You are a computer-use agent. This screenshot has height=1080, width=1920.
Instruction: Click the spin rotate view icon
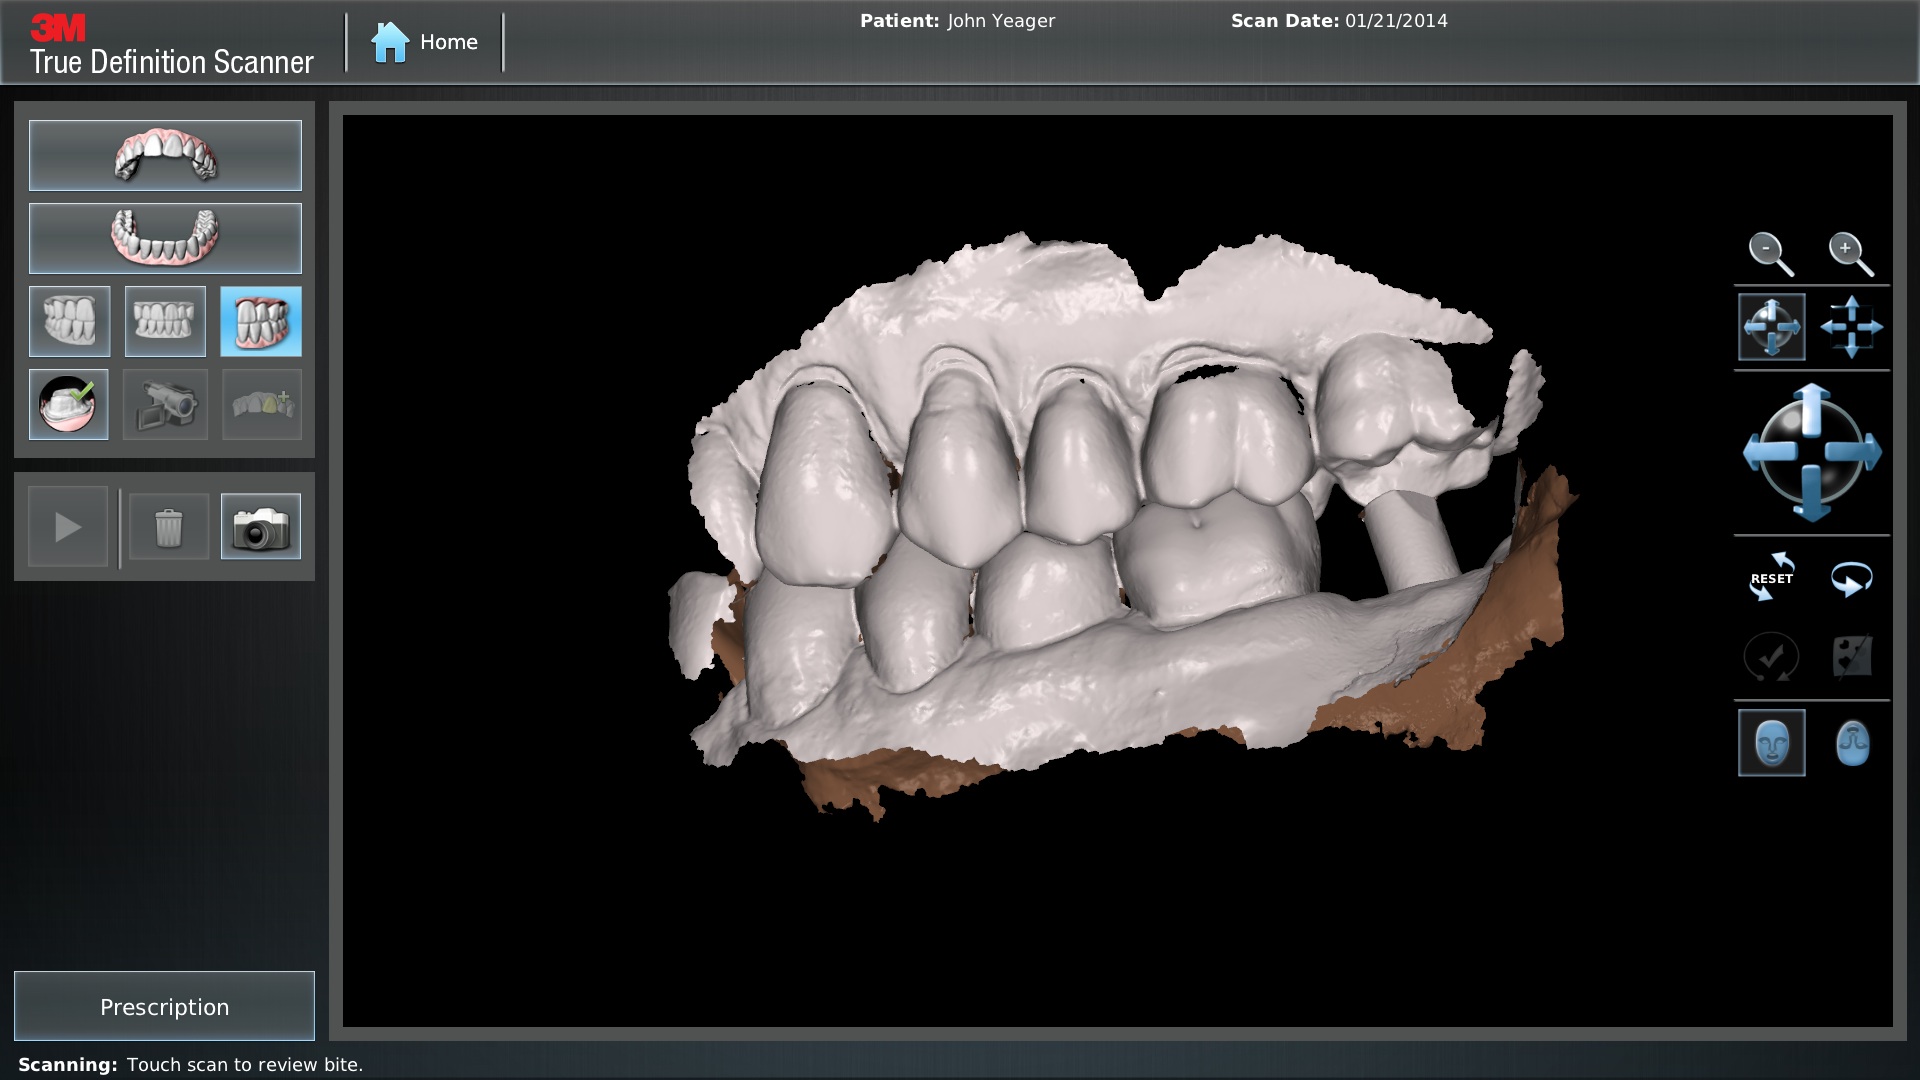pos(1851,579)
